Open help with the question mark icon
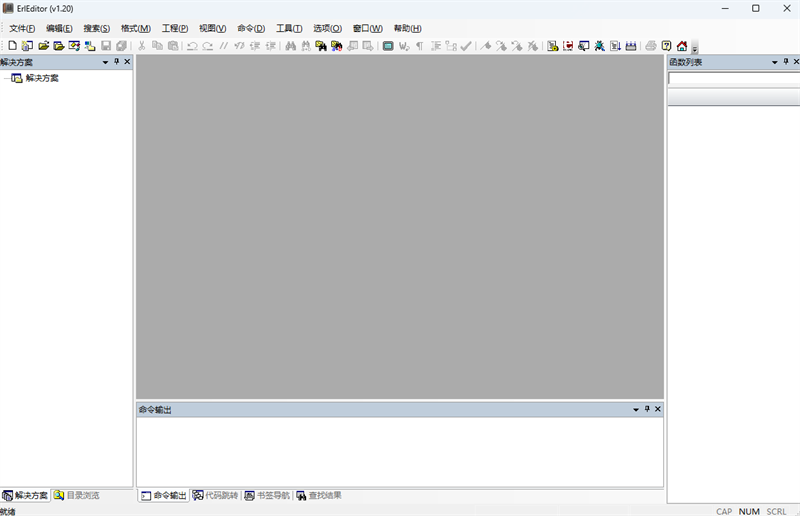Viewport: 800px width, 516px height. 666,46
